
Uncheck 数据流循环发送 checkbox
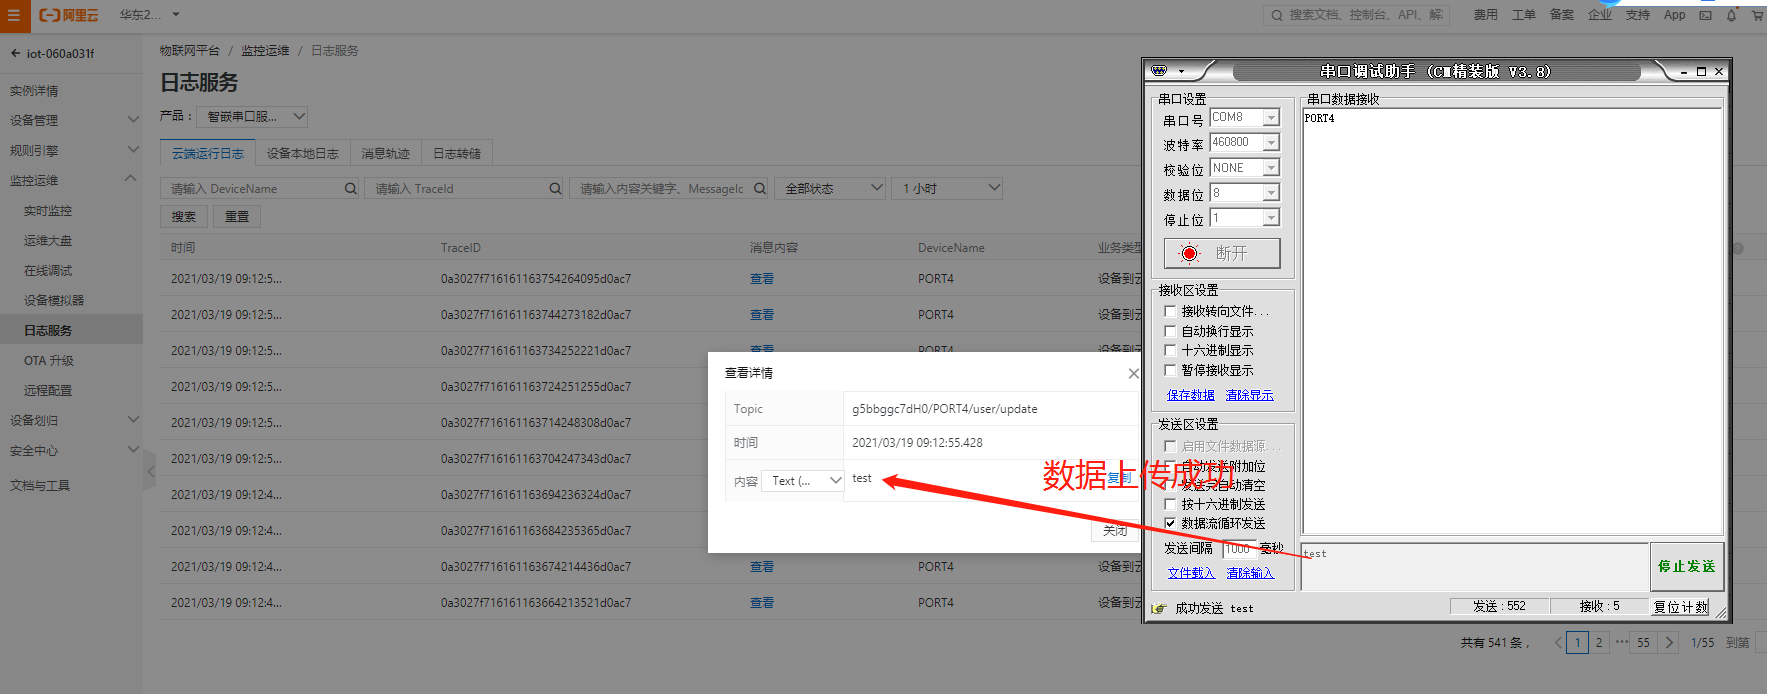tap(1170, 523)
